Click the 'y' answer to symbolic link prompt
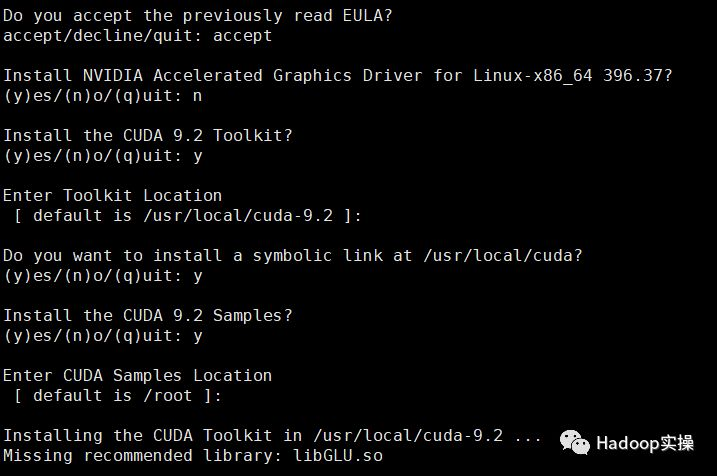 tap(197, 276)
